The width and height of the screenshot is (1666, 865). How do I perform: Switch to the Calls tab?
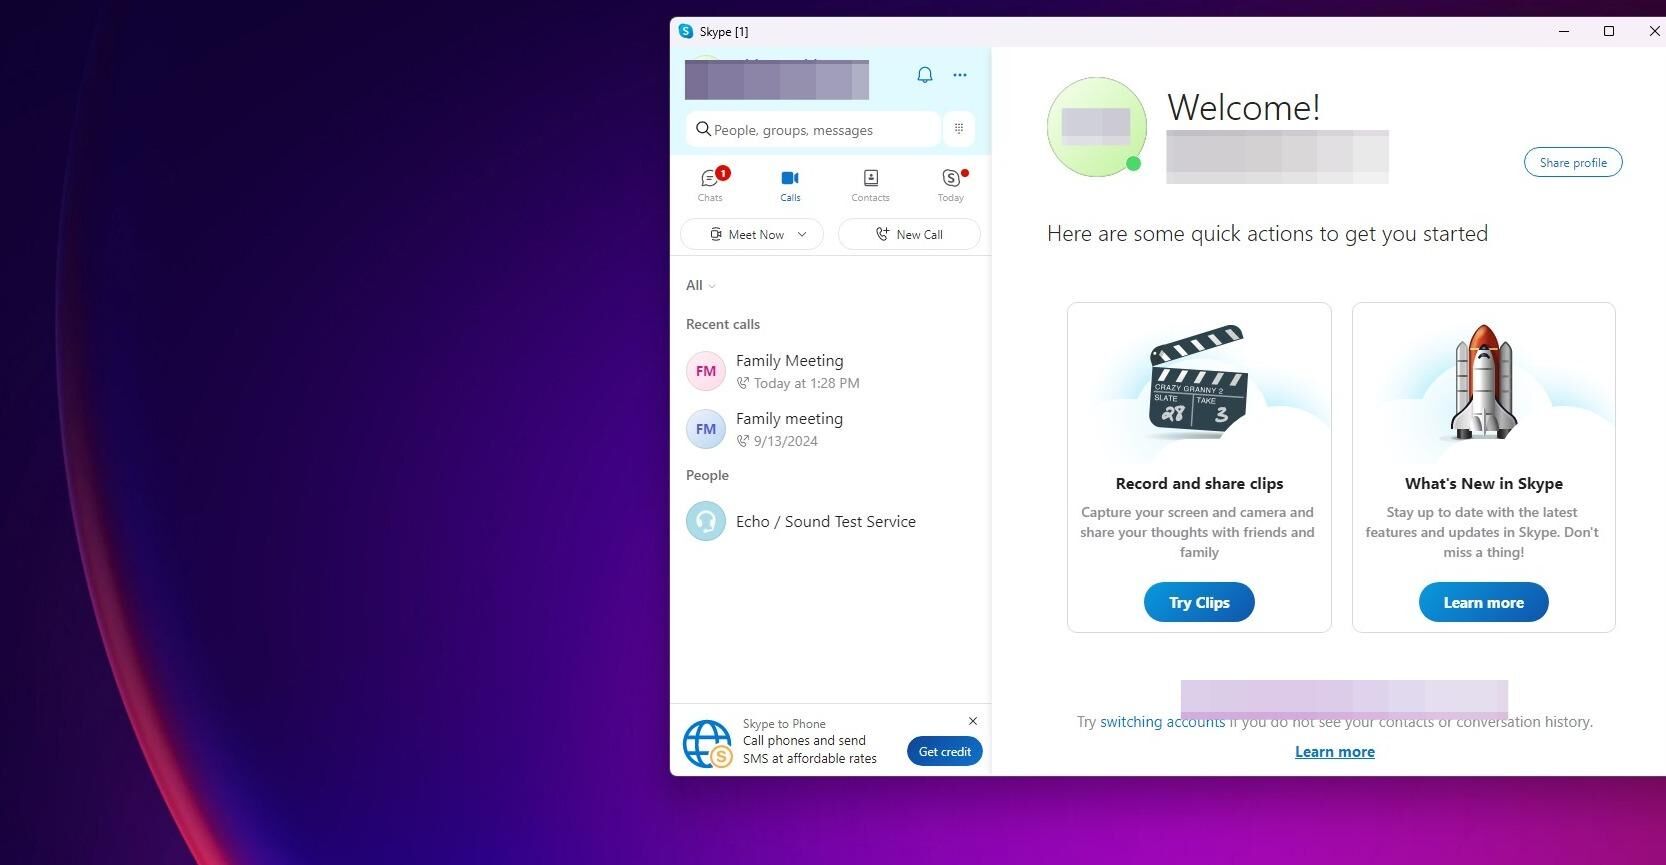790,185
